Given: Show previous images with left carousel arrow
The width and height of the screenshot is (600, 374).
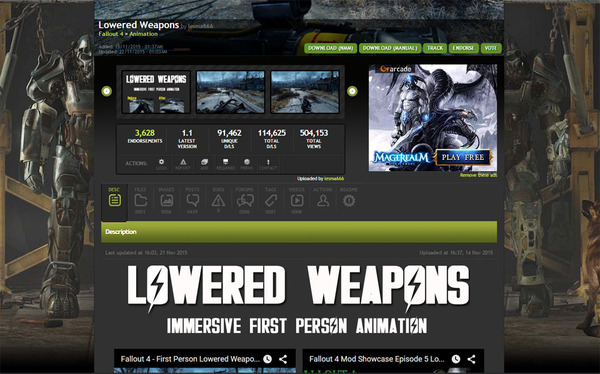Looking at the screenshot, I should pyautogui.click(x=106, y=91).
